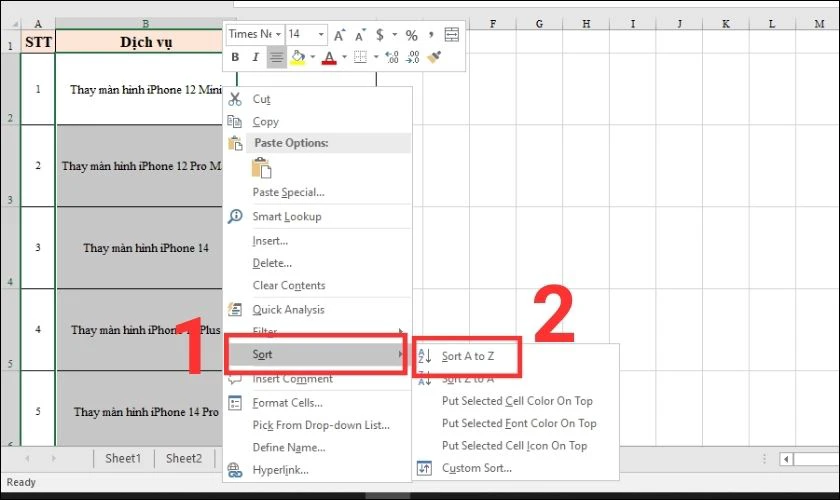
Task: Click Decrease Decimal icon
Action: tap(412, 57)
